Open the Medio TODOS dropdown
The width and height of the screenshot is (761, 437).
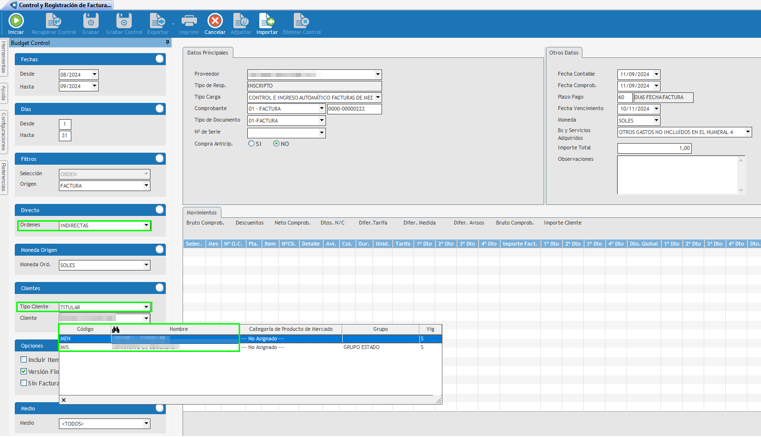point(146,423)
